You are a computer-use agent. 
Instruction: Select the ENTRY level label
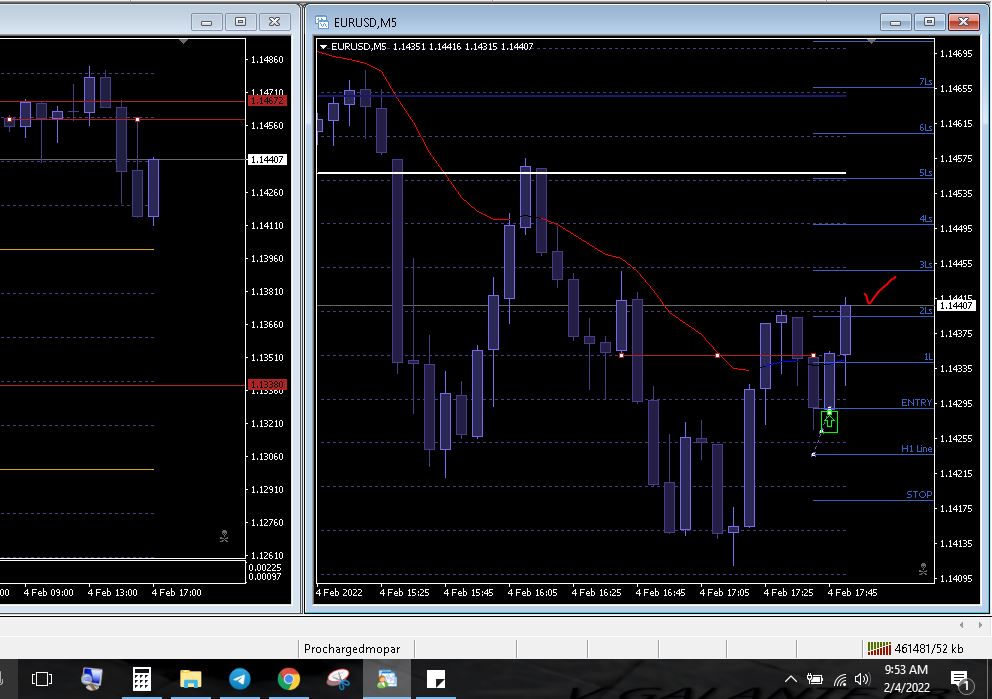[916, 402]
